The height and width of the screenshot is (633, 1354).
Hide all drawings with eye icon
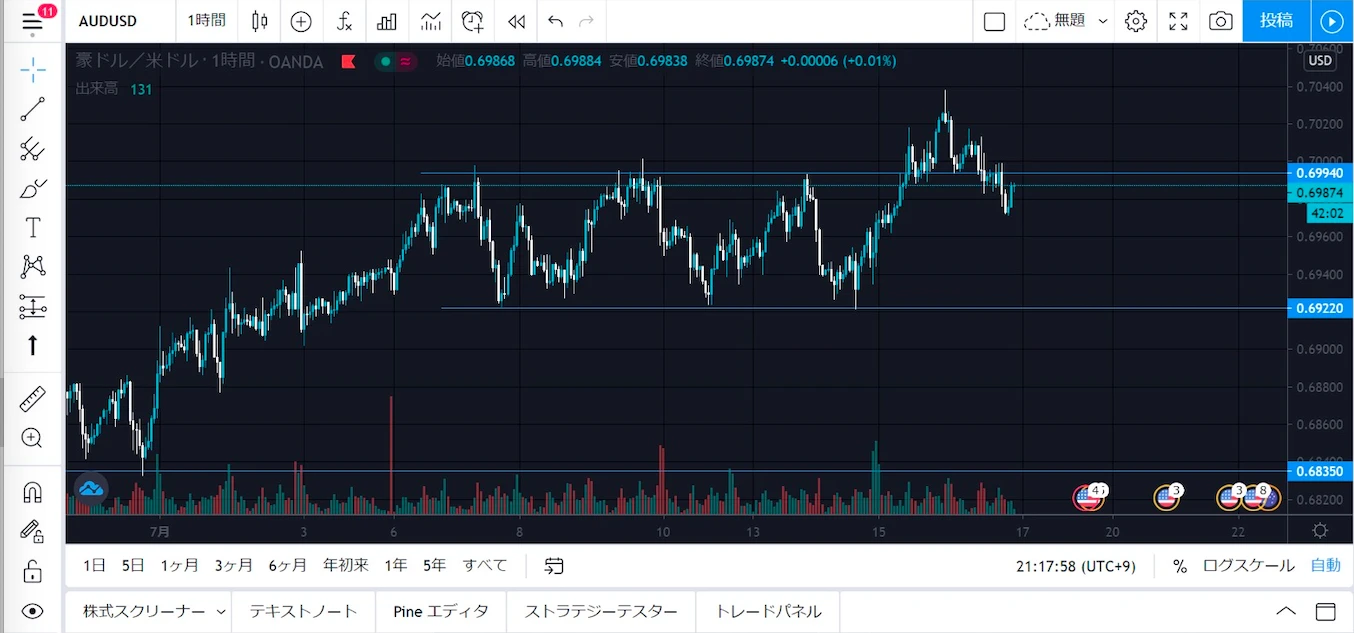click(x=32, y=611)
